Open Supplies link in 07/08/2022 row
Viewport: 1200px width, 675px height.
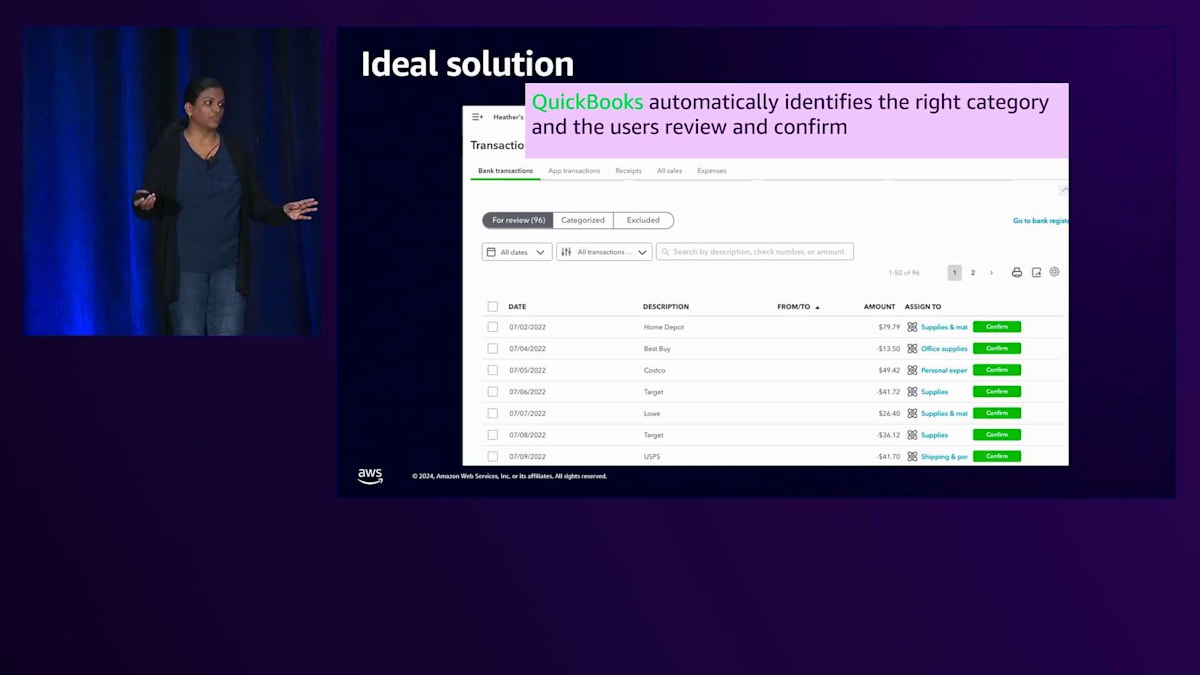(x=934, y=435)
